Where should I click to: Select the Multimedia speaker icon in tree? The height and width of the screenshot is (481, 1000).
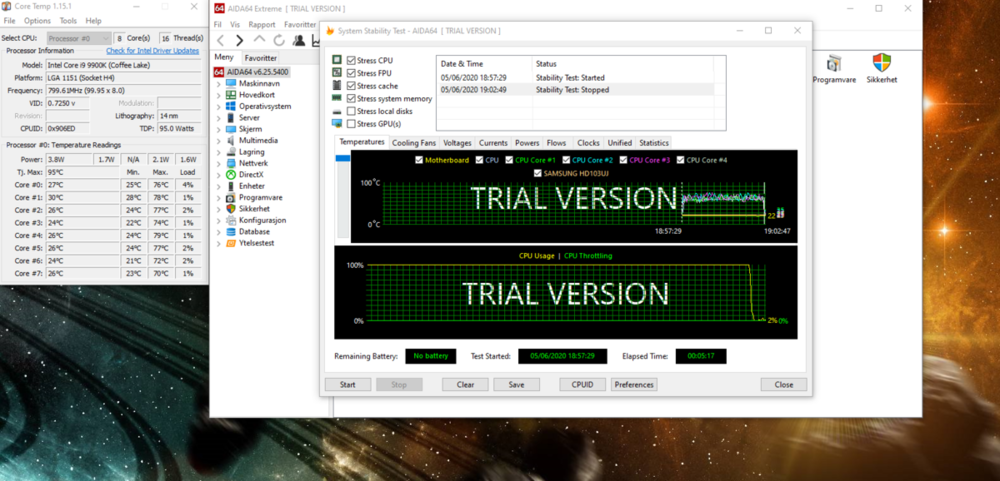click(231, 140)
